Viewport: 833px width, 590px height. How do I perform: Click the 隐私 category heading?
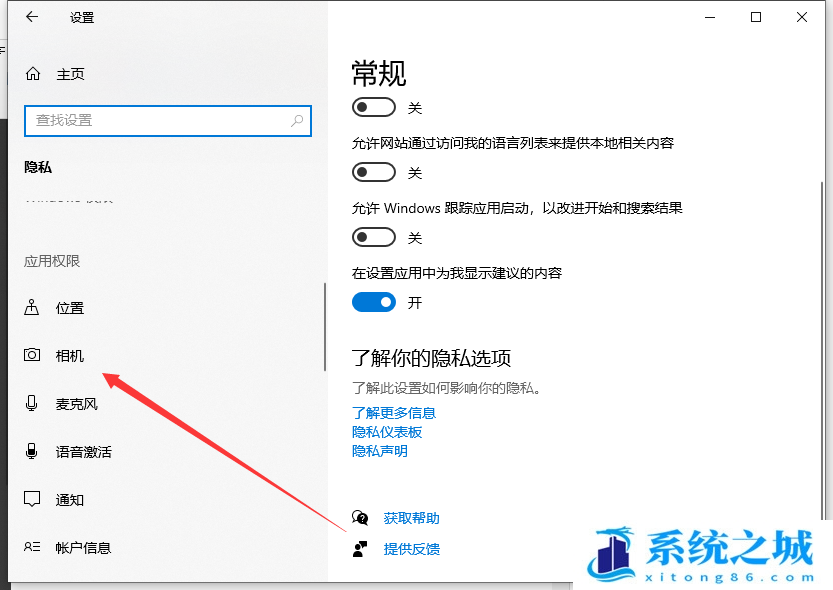(x=38, y=167)
